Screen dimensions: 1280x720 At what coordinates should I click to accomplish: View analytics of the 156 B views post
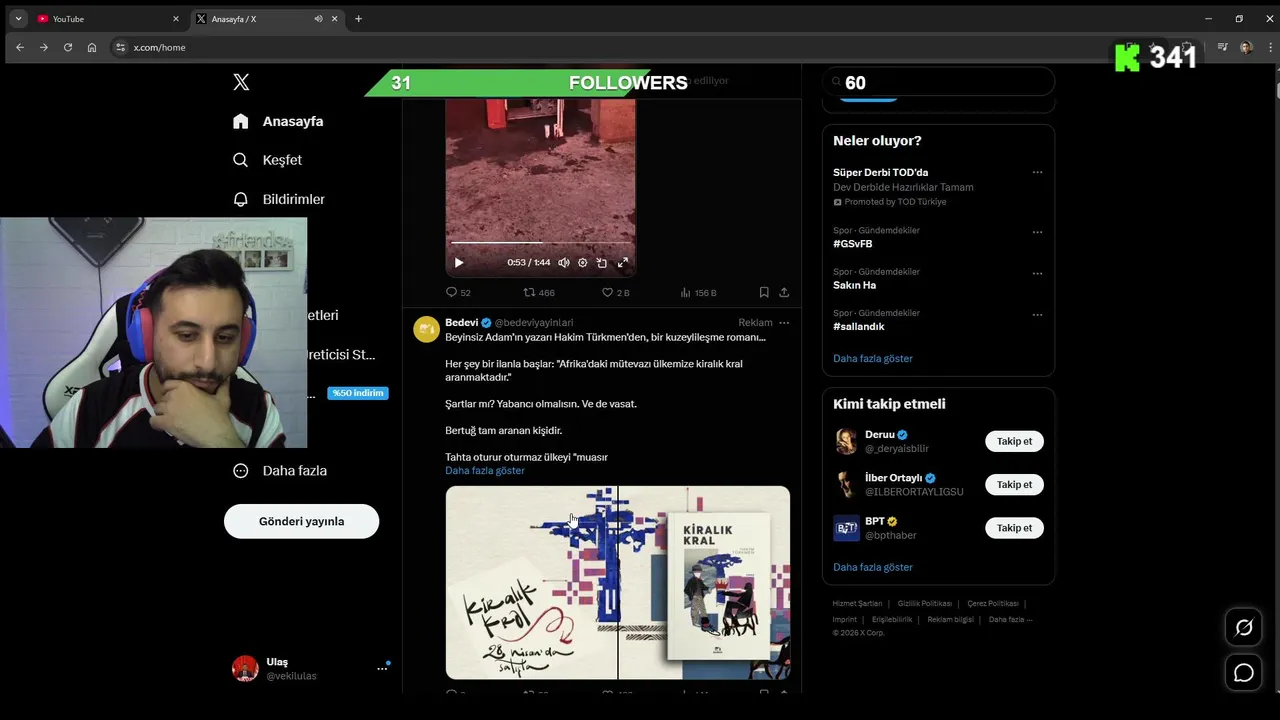(698, 292)
